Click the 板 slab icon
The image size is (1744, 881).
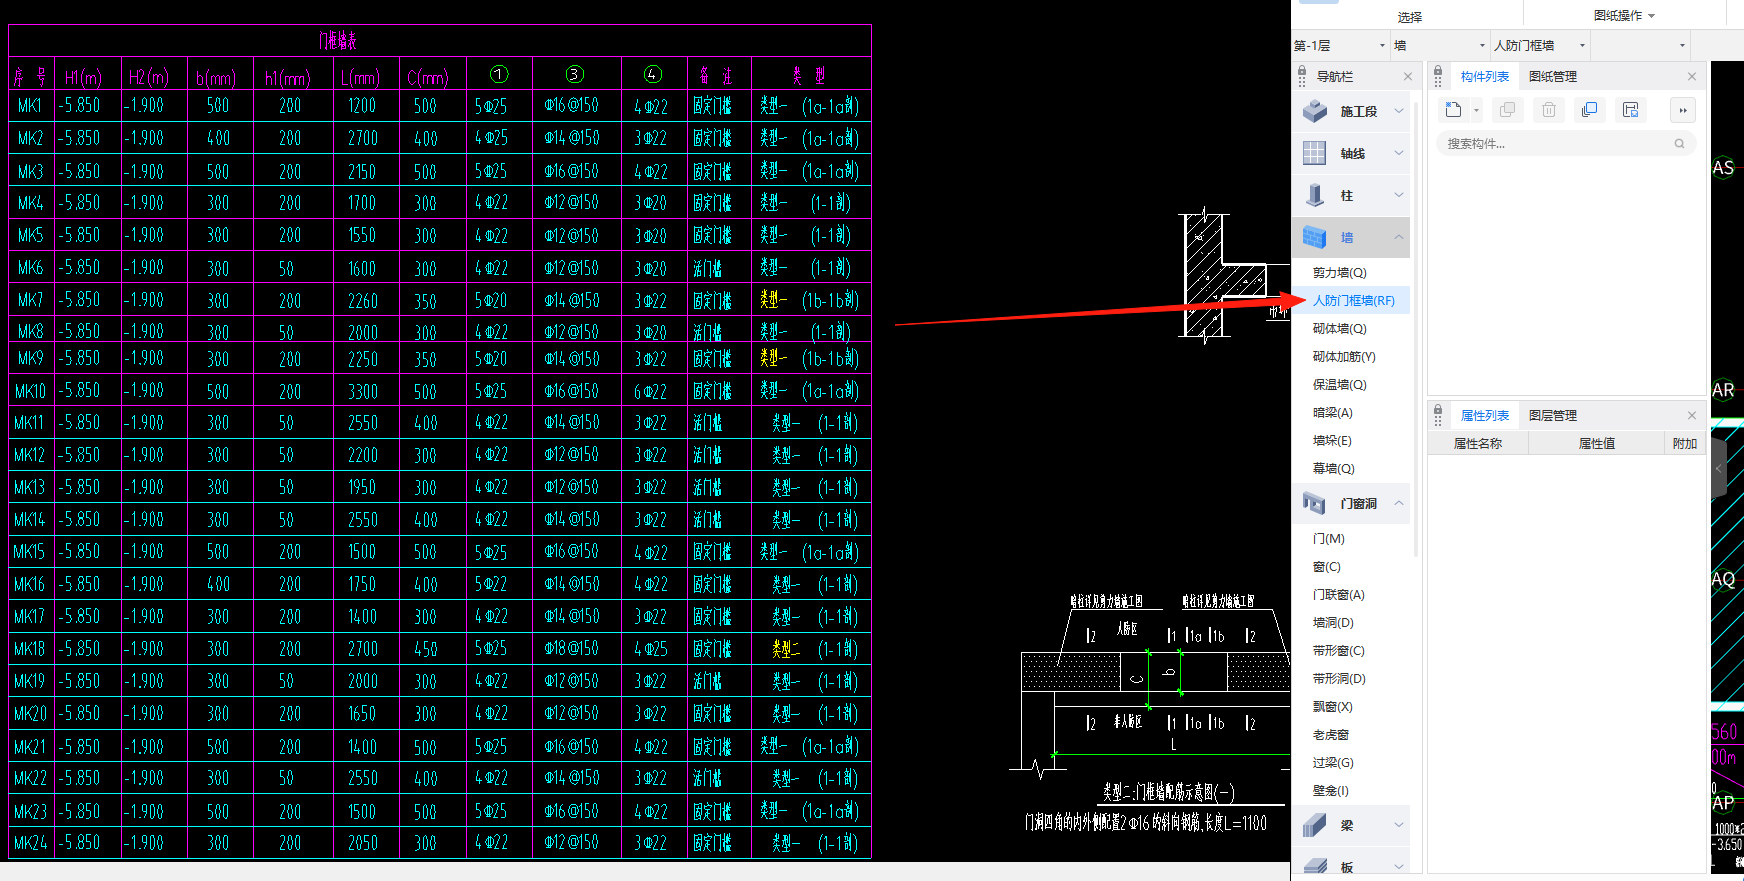tap(1315, 866)
